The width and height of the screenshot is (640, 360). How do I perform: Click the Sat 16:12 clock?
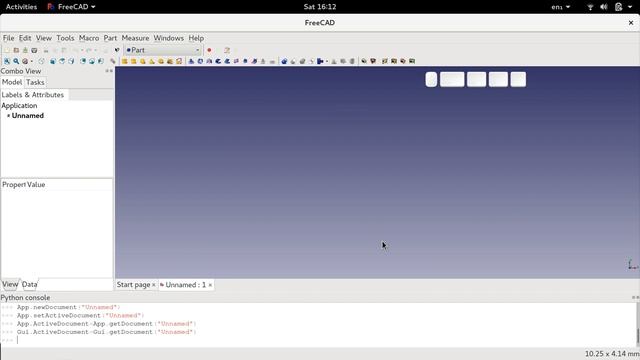pyautogui.click(x=320, y=7)
